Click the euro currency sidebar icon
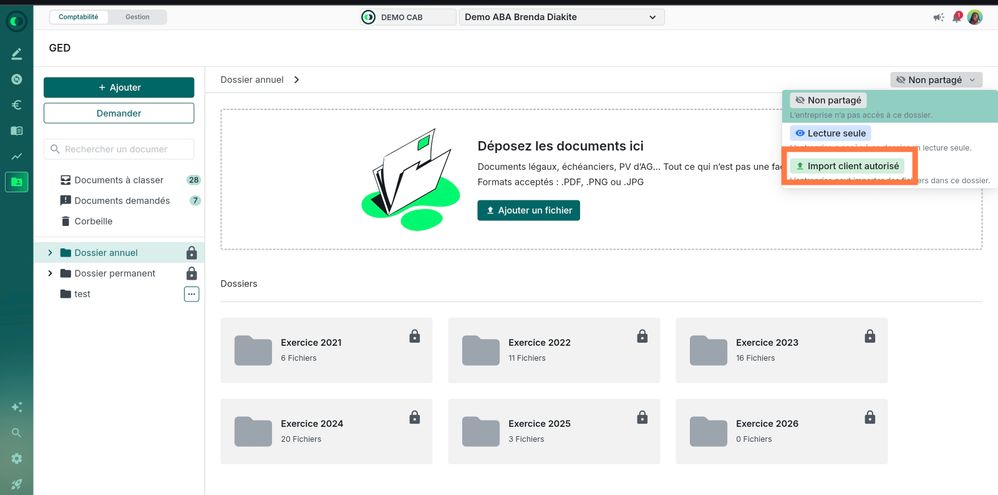This screenshot has height=495, width=998. 17,105
